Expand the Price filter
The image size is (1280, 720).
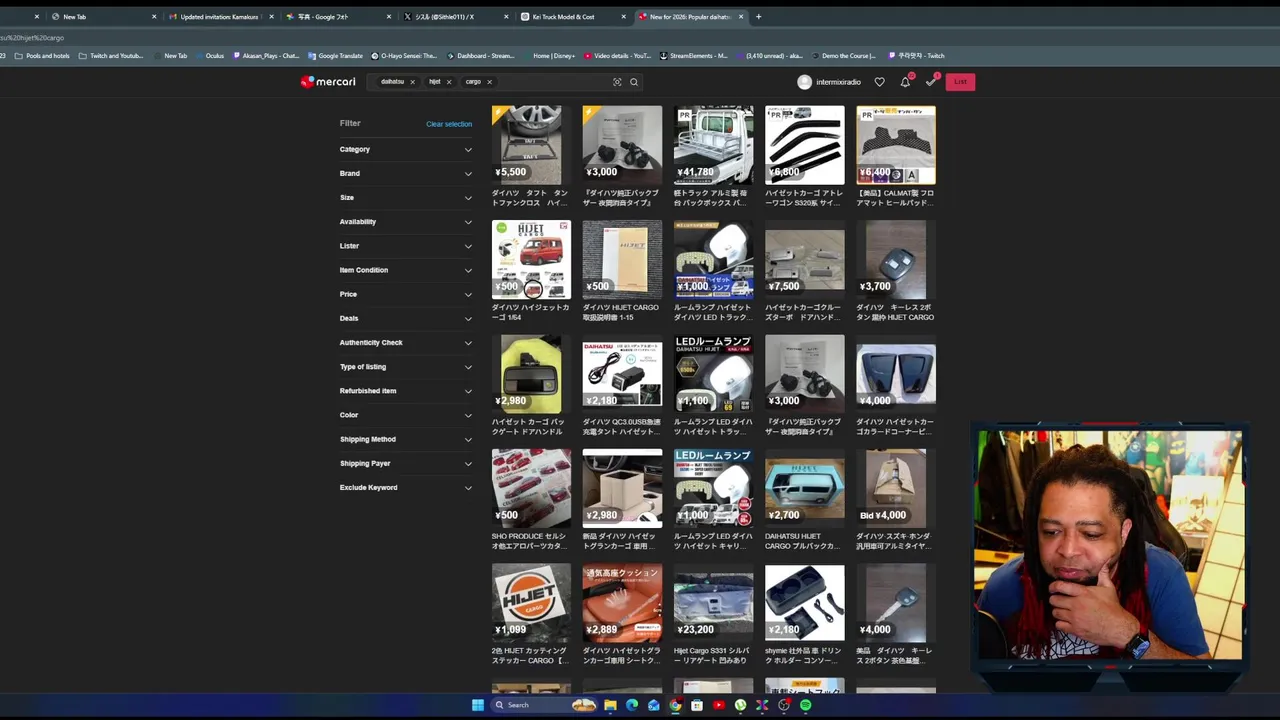(x=405, y=294)
